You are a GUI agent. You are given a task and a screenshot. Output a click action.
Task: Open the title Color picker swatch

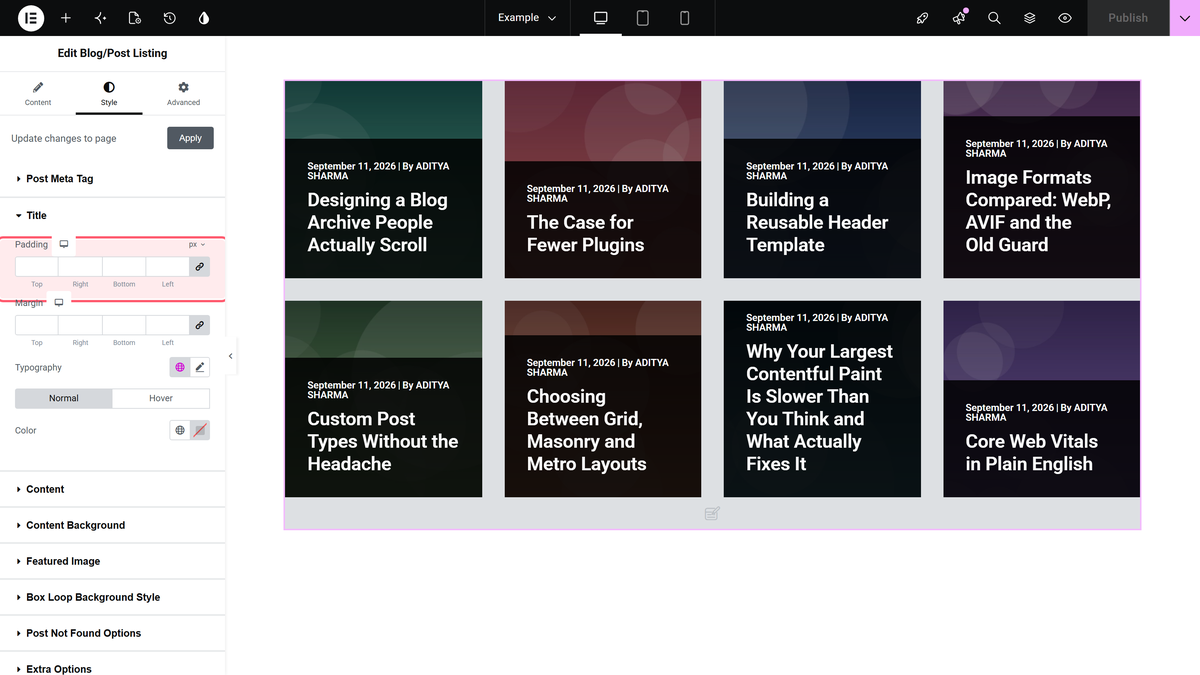coord(200,430)
